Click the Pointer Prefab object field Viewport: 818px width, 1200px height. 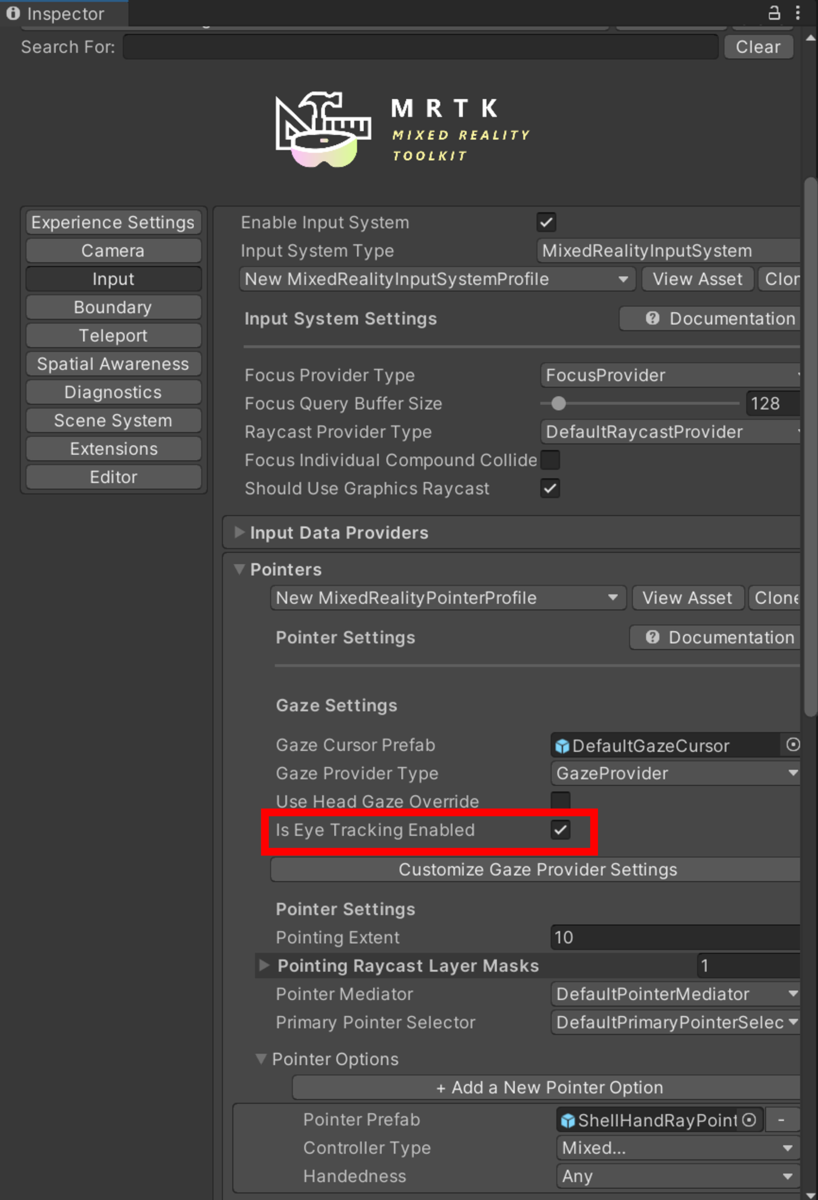pyautogui.click(x=659, y=1120)
